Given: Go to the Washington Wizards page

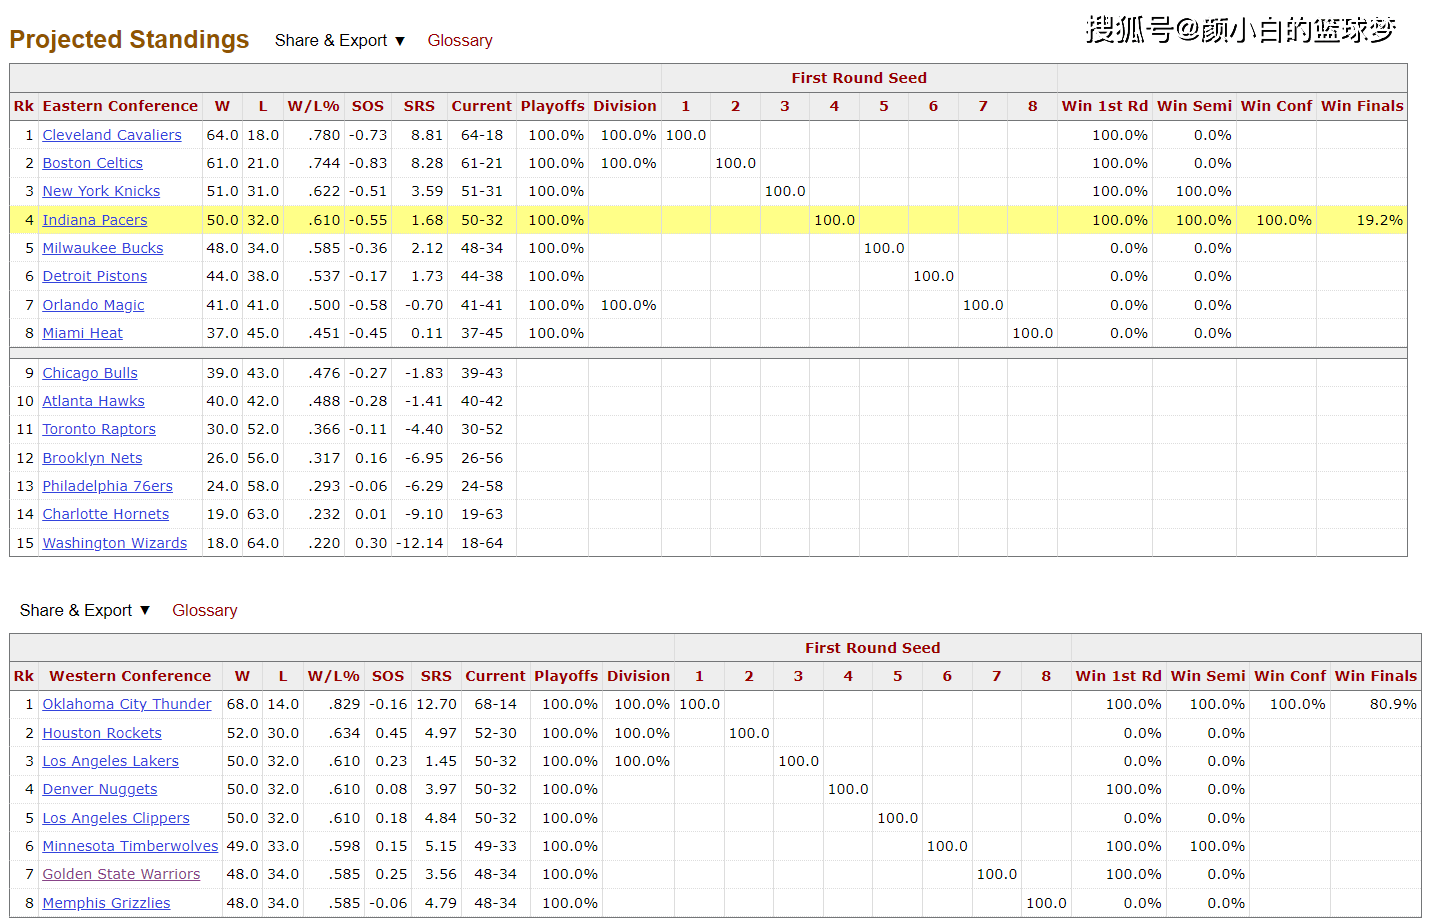Looking at the screenshot, I should (114, 543).
